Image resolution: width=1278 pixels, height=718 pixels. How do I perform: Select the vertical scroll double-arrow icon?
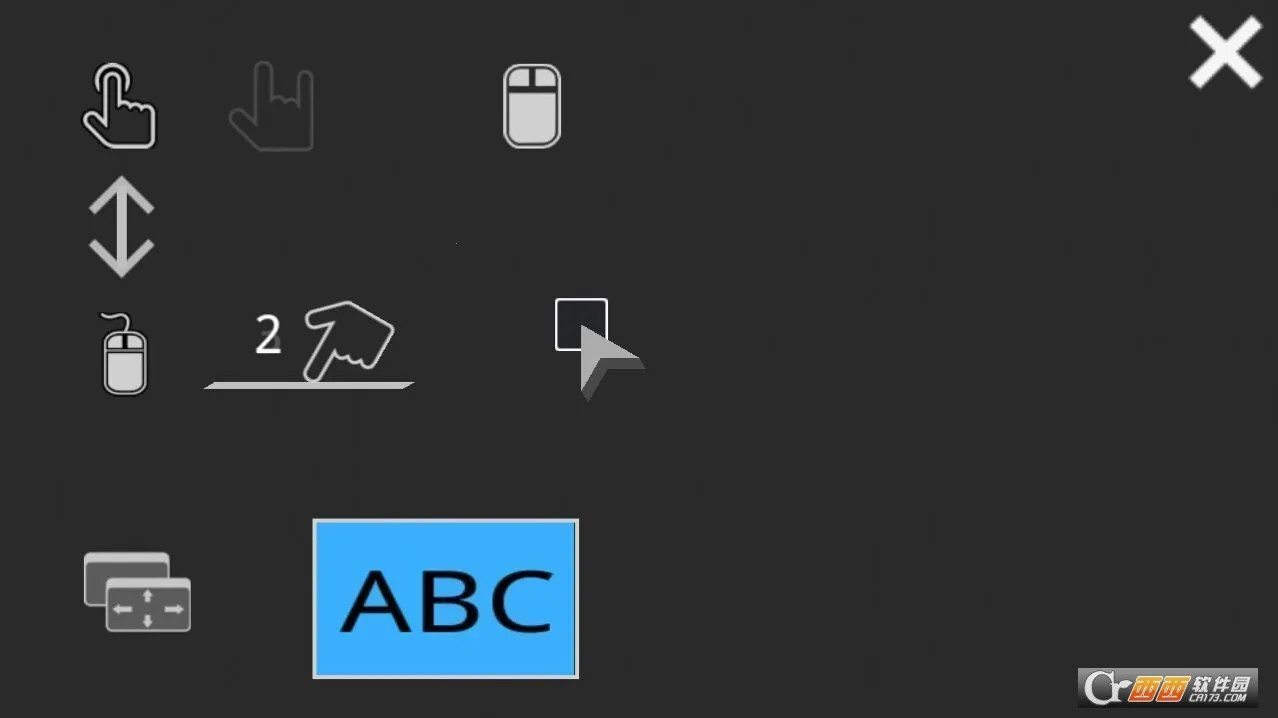[121, 227]
